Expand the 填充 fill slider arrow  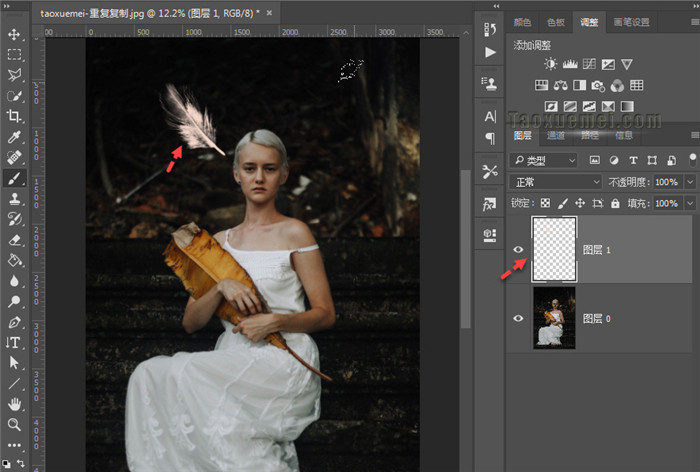(691, 204)
